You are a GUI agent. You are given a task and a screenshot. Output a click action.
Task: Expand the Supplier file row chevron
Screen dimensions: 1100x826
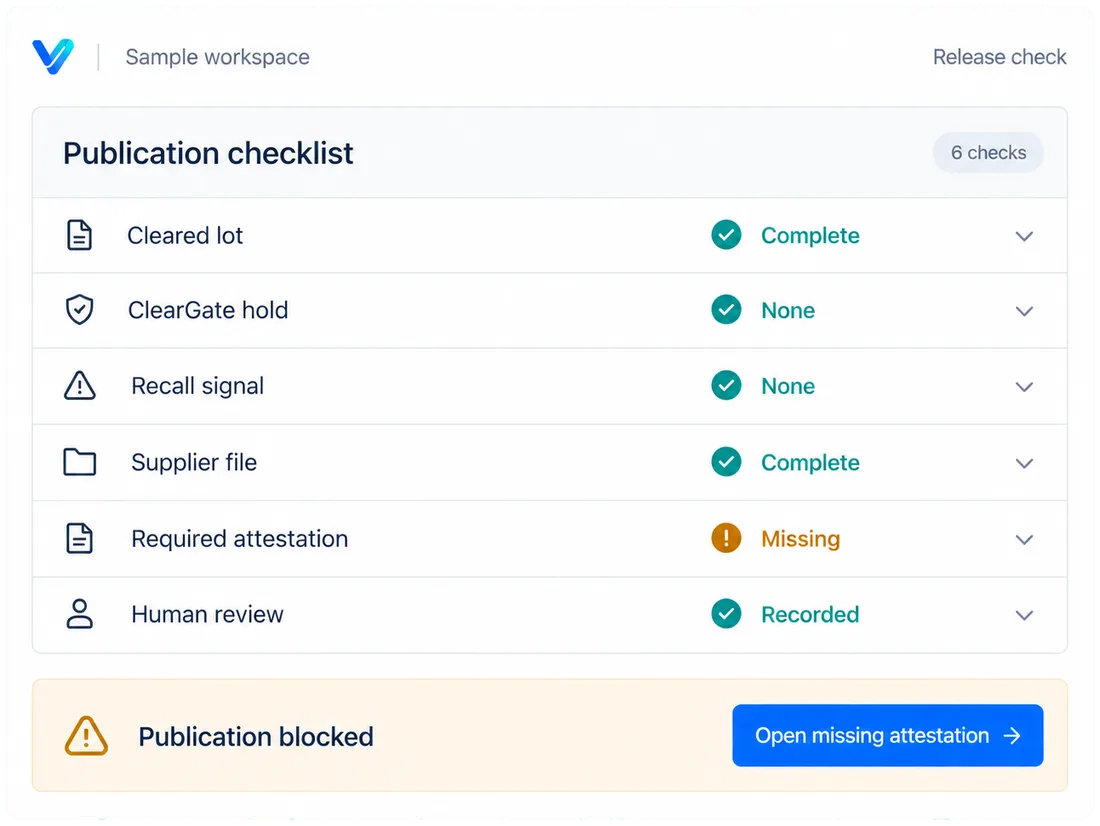tap(1024, 463)
